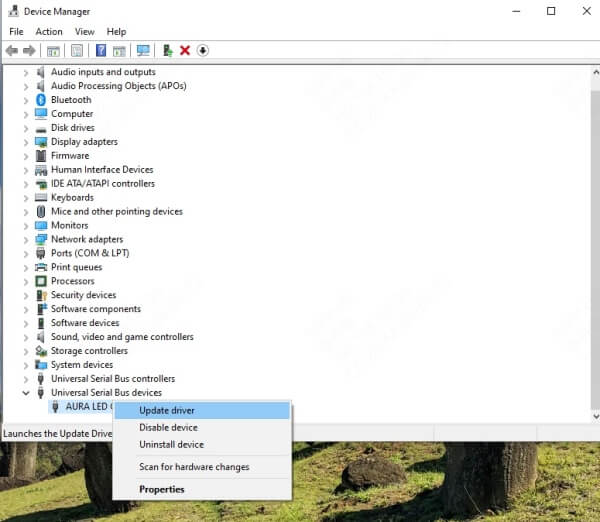Select the Bluetooth category icon
The height and width of the screenshot is (522, 600).
coord(41,100)
